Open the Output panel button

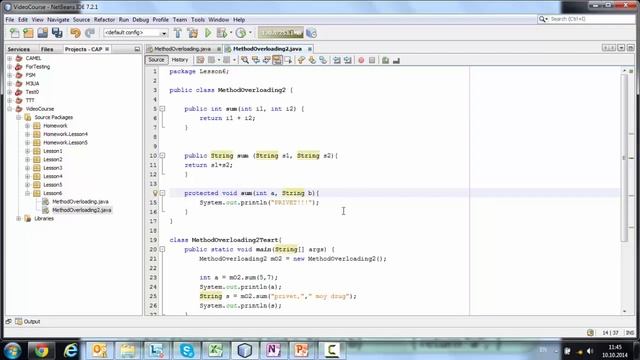pyautogui.click(x=28, y=322)
